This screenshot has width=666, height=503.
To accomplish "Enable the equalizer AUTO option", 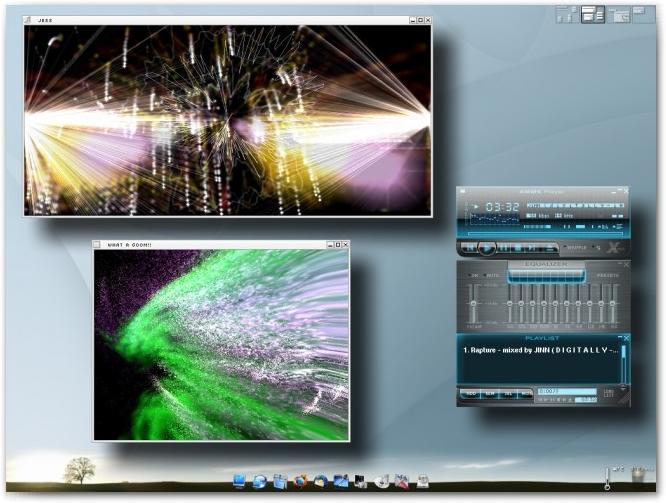I will pos(493,276).
